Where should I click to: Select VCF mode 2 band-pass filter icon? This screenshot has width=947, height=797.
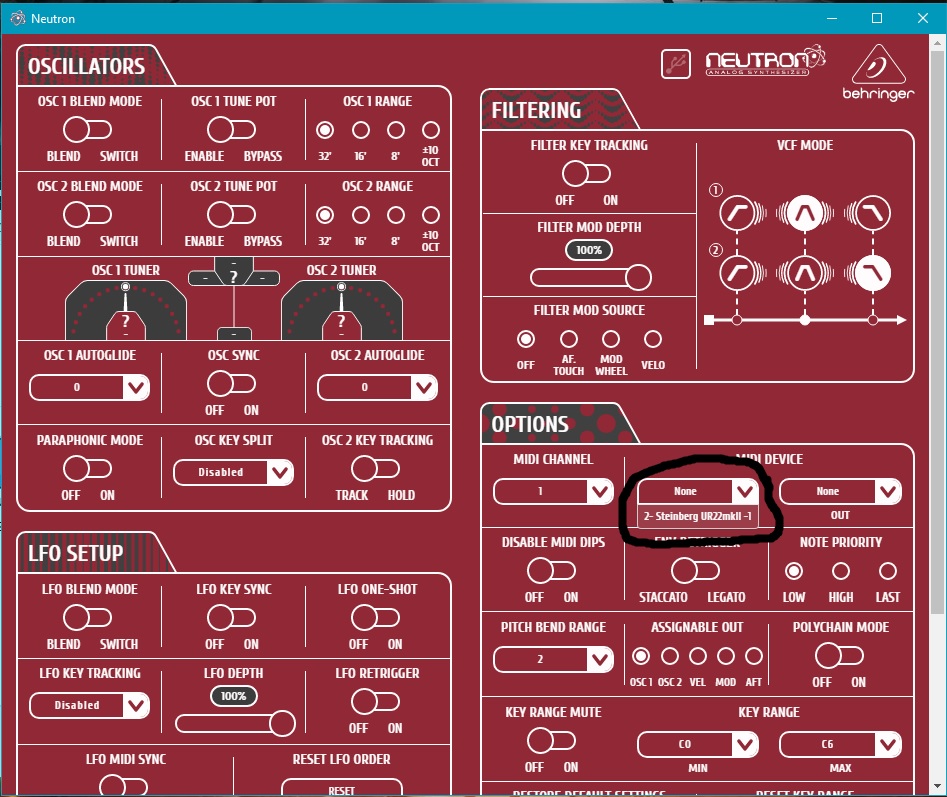tap(804, 273)
